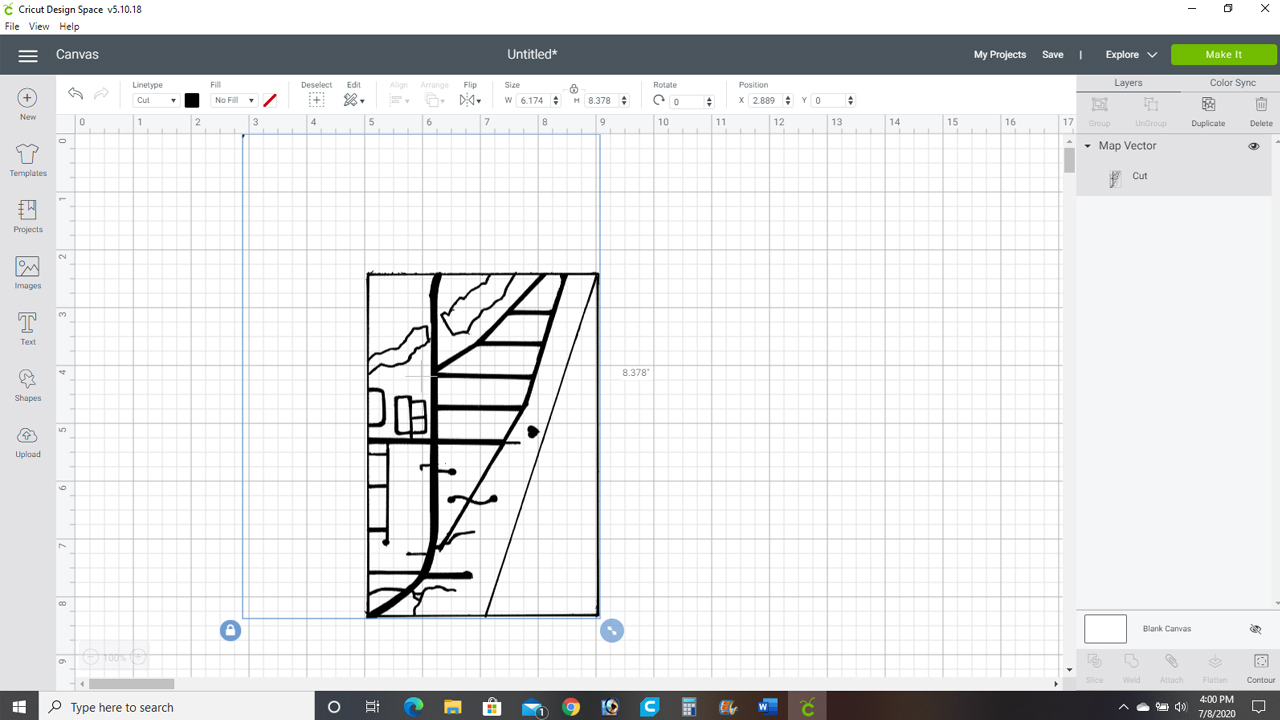Open the File menu

[12, 26]
